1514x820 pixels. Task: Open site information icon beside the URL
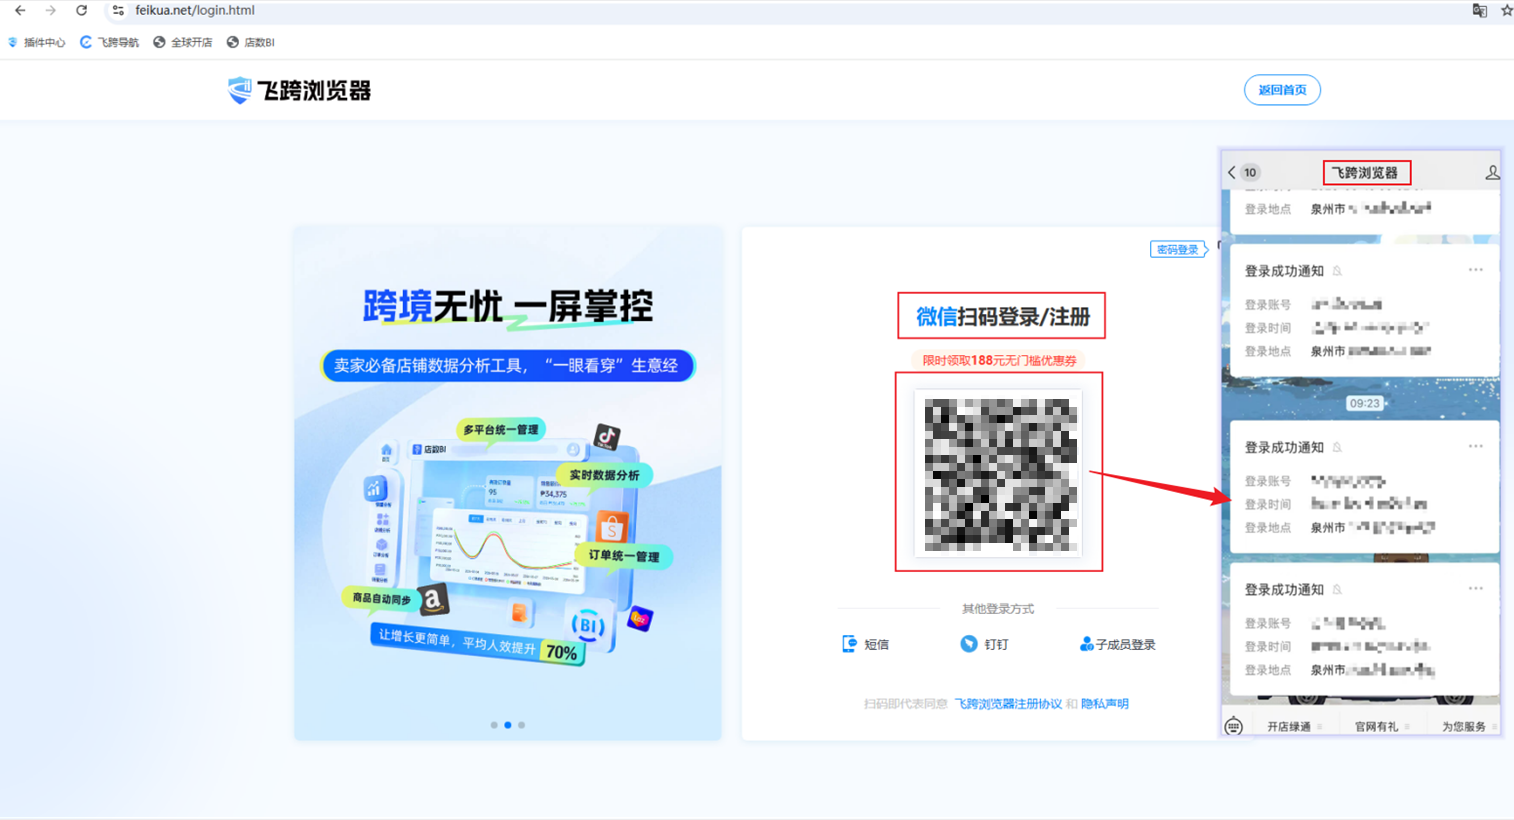point(118,11)
